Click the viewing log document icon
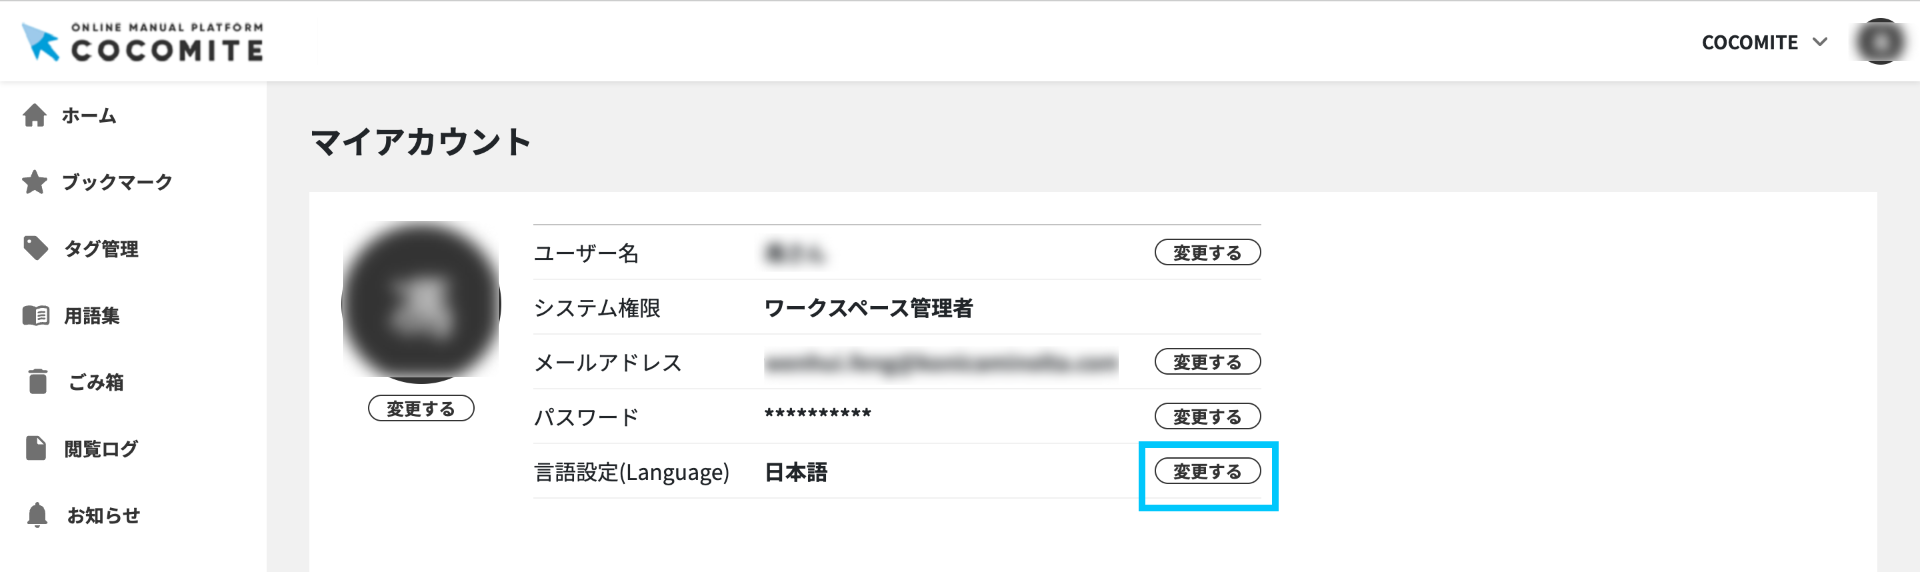 (36, 448)
